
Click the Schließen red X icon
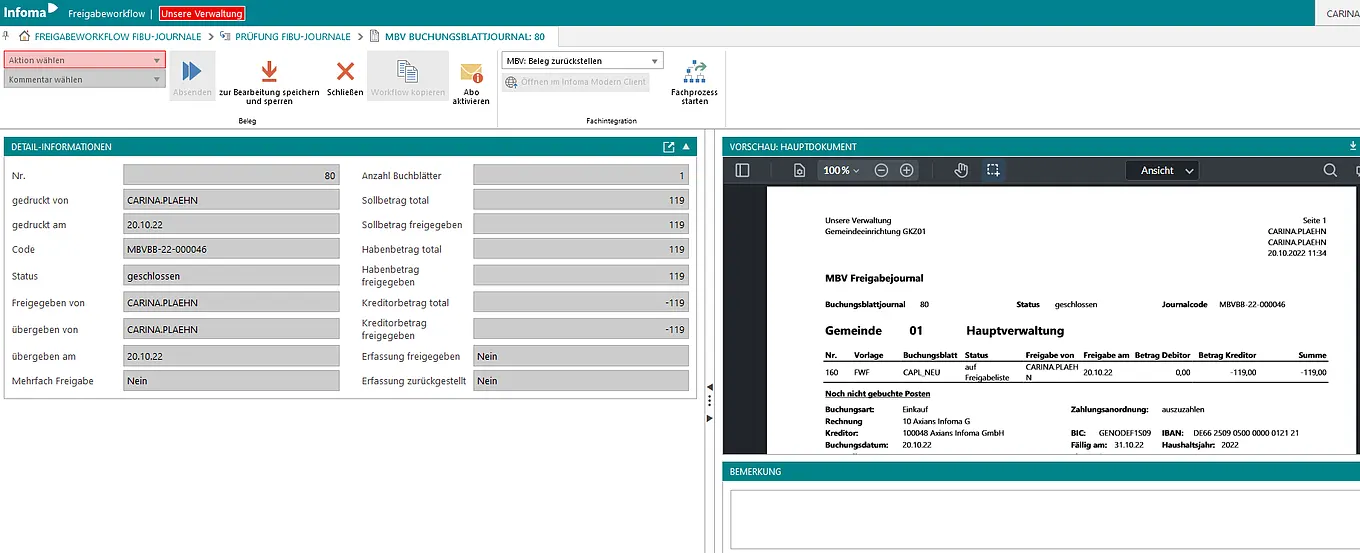[x=345, y=72]
